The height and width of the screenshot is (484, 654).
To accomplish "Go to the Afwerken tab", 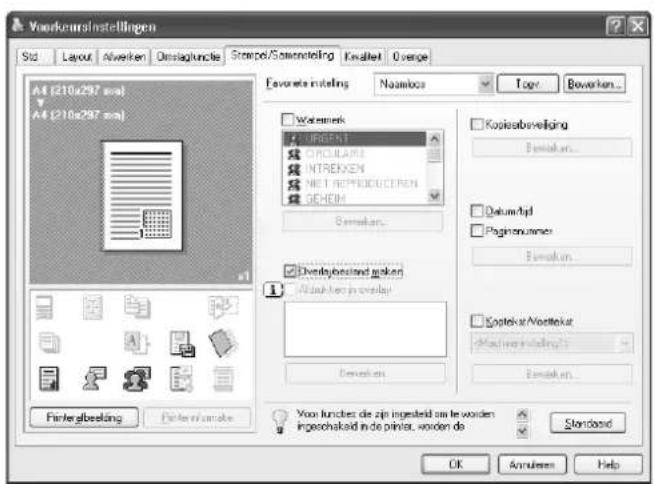I will (x=124, y=56).
